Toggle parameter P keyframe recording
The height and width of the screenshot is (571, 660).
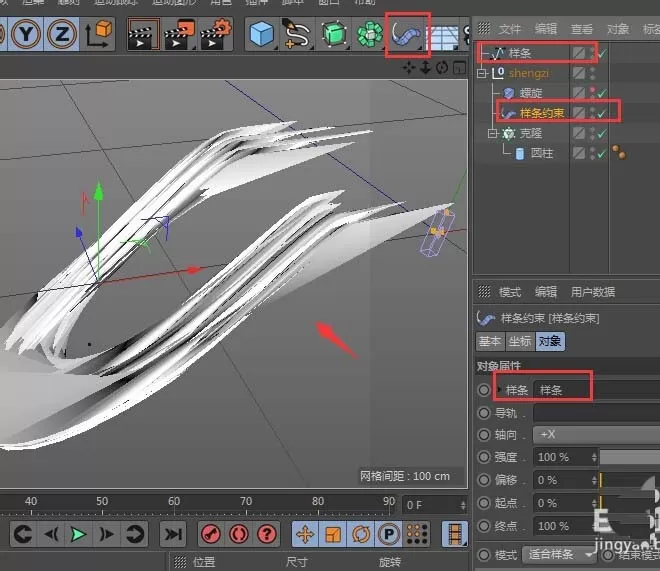389,534
